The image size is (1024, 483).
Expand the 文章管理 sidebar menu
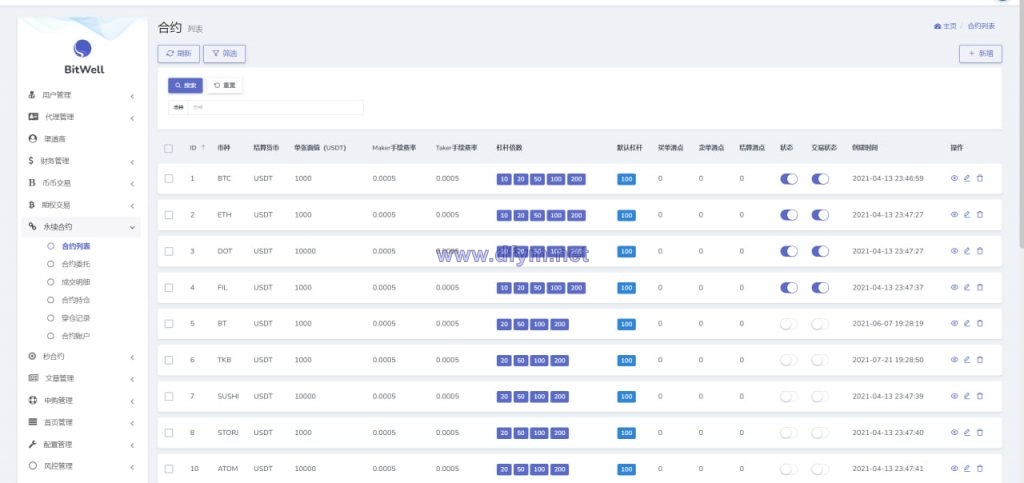[81, 379]
